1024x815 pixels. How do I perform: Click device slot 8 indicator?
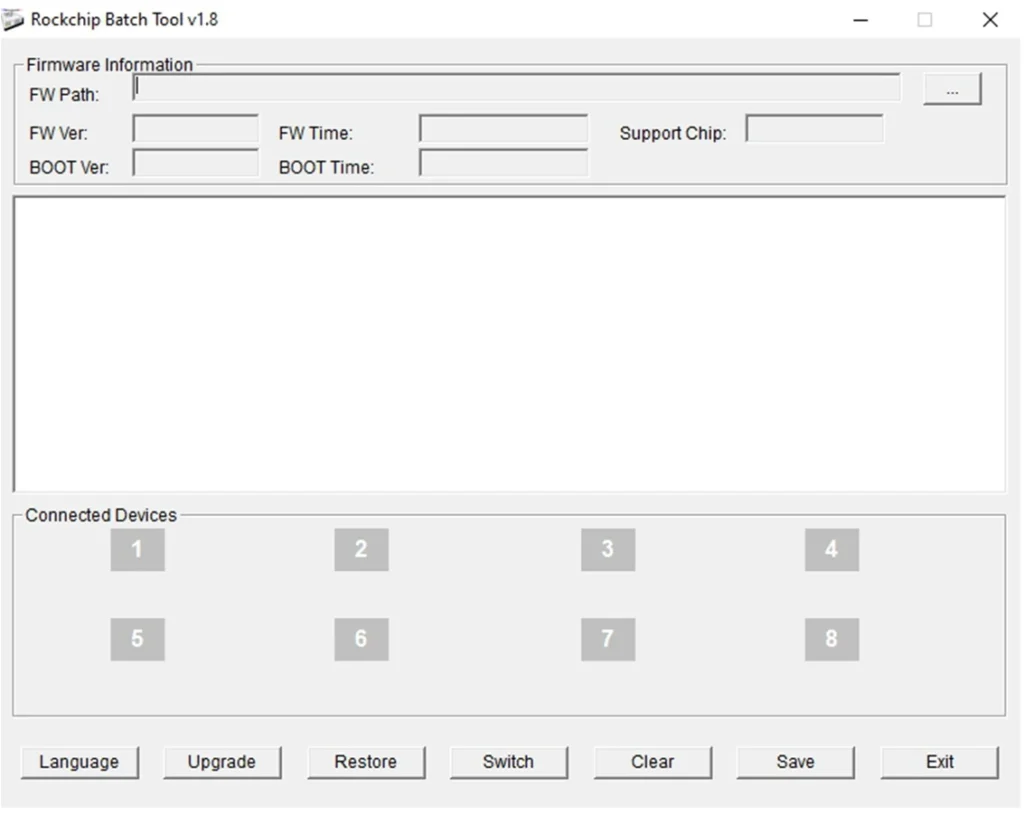pos(831,639)
